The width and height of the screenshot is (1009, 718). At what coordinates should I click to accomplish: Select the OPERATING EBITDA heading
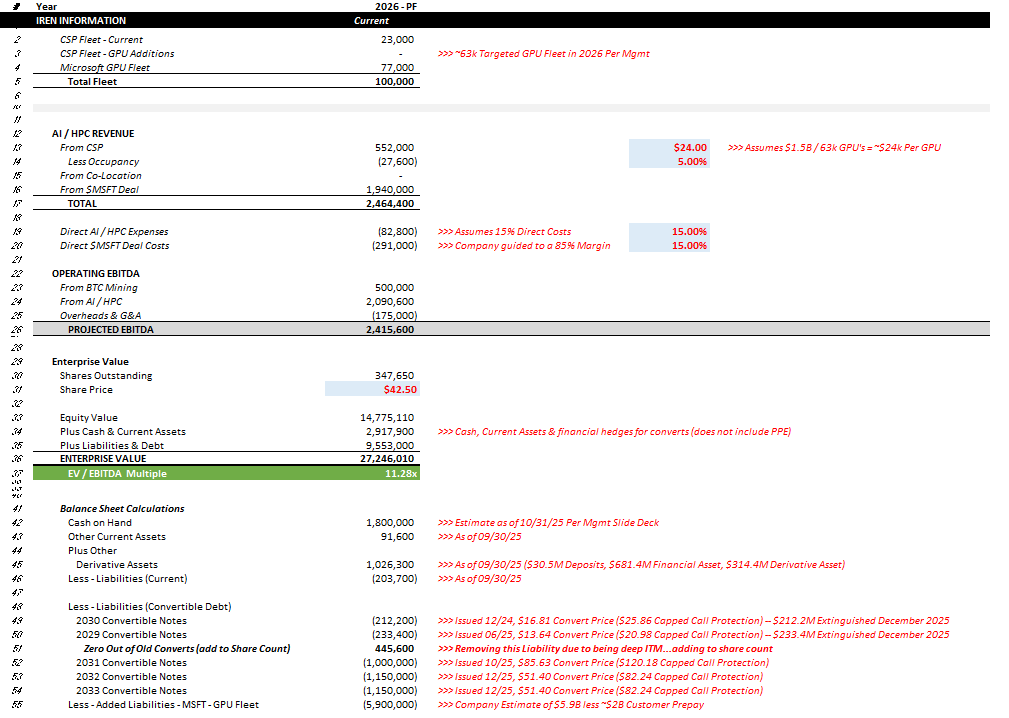(96, 274)
